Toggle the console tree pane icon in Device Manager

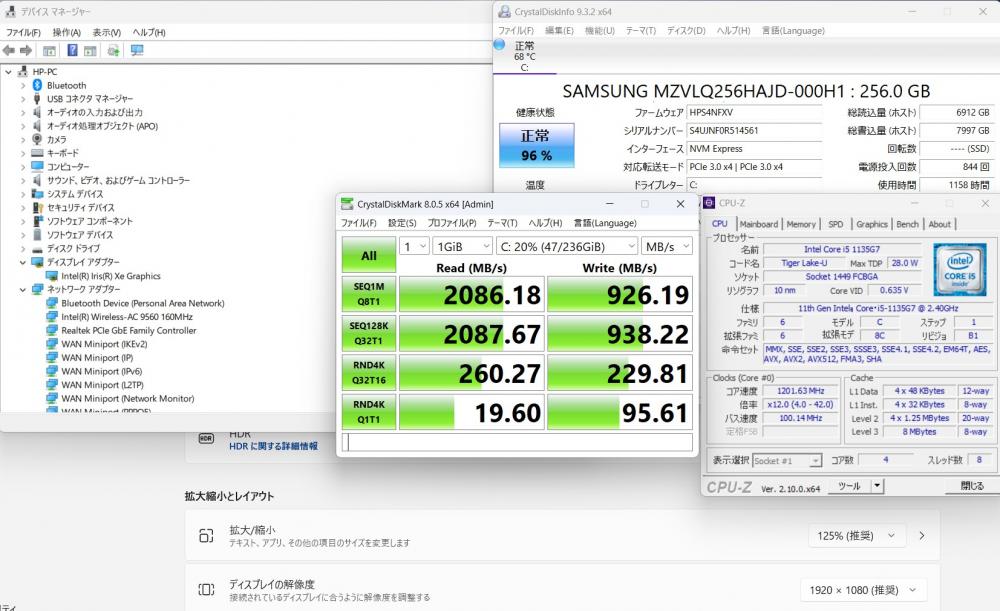pyautogui.click(x=49, y=50)
